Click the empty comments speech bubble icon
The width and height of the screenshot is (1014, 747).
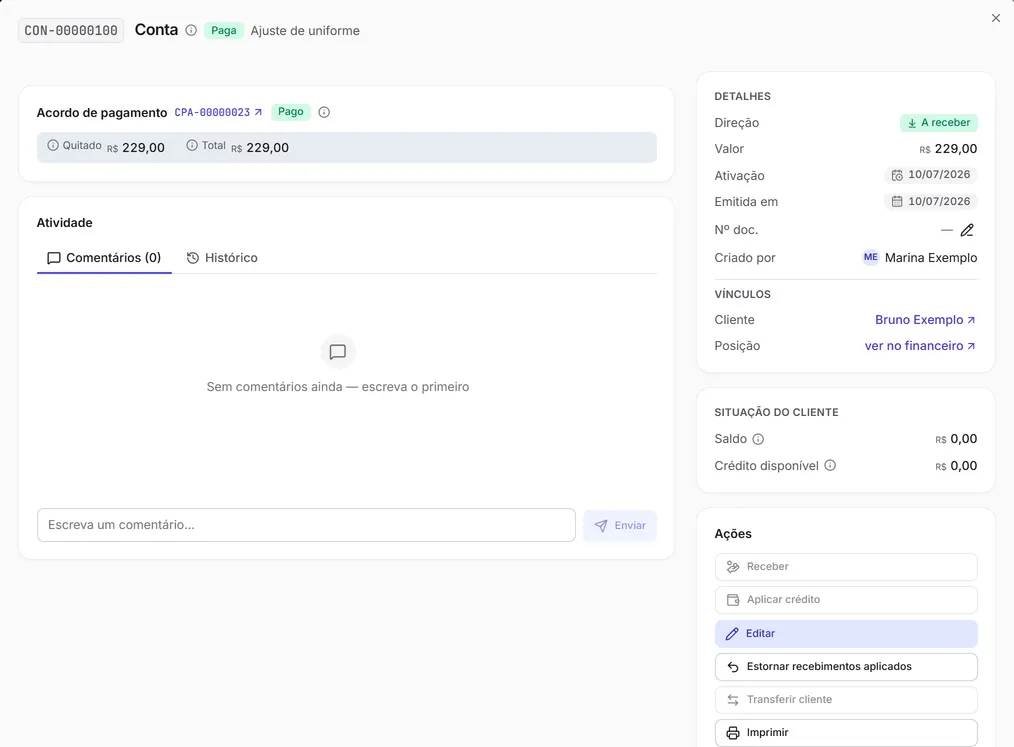click(338, 352)
